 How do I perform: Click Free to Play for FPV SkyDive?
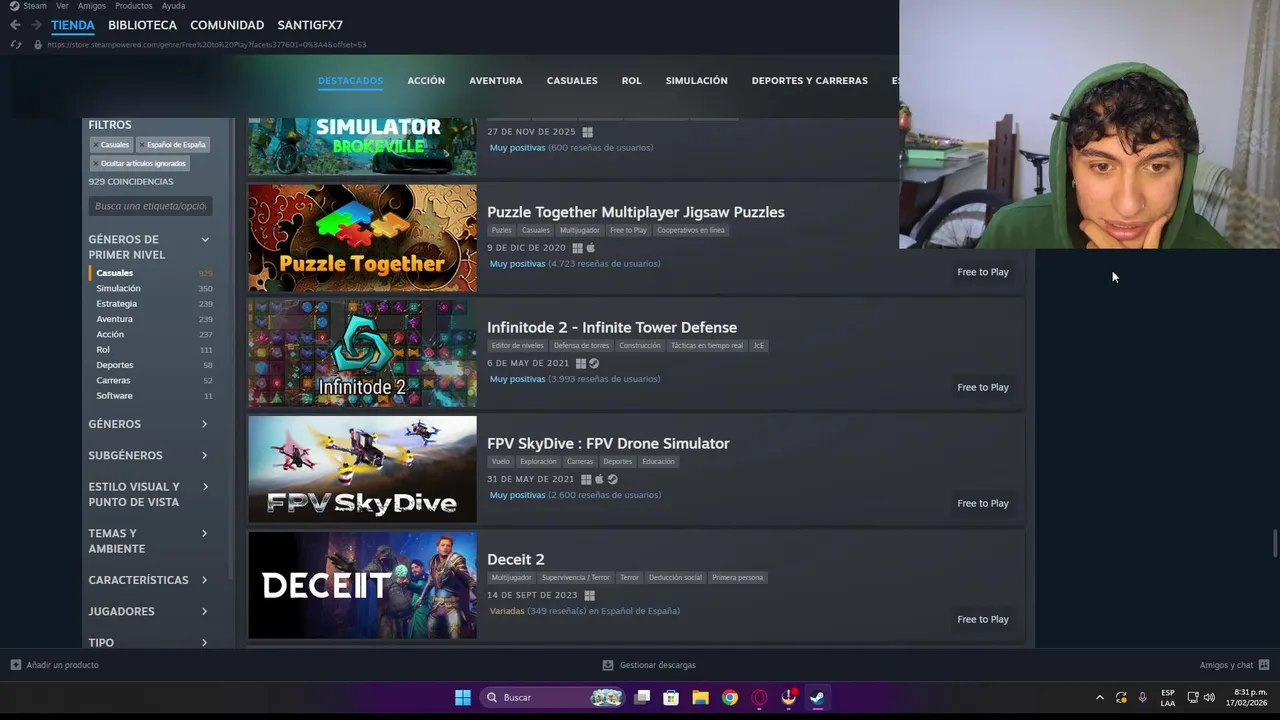click(x=983, y=503)
